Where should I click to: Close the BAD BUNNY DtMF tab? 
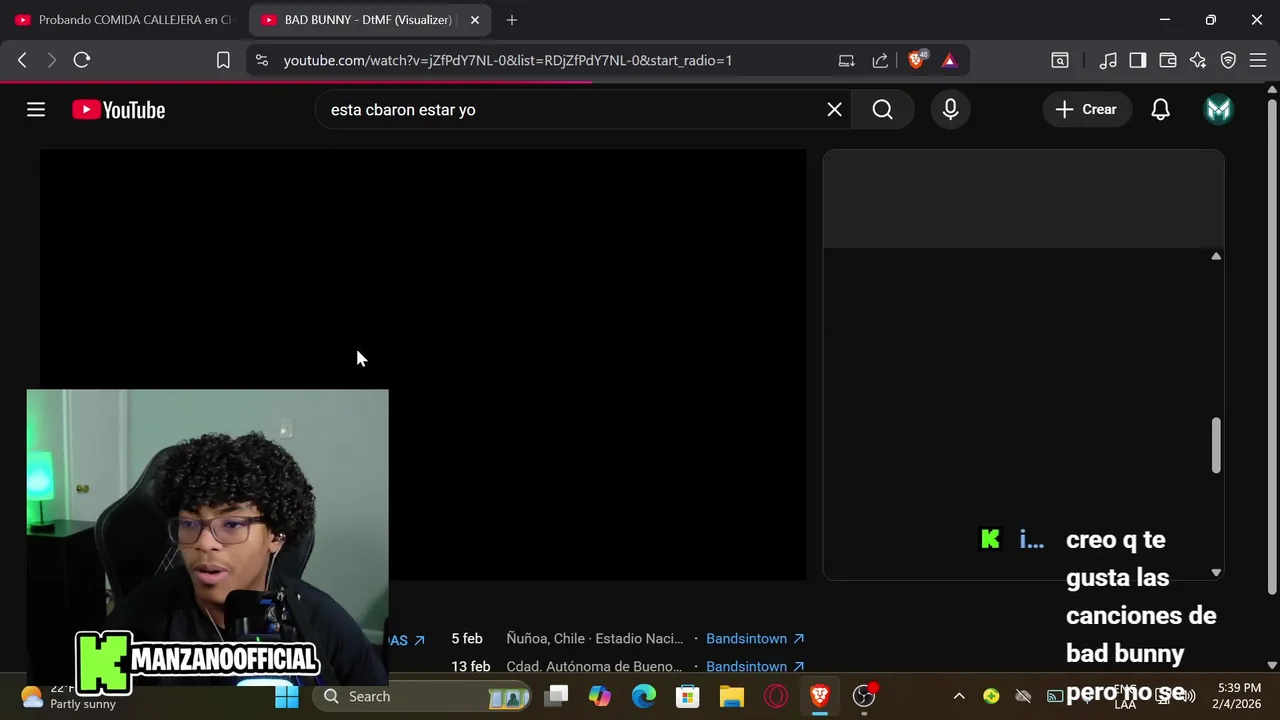(x=475, y=20)
